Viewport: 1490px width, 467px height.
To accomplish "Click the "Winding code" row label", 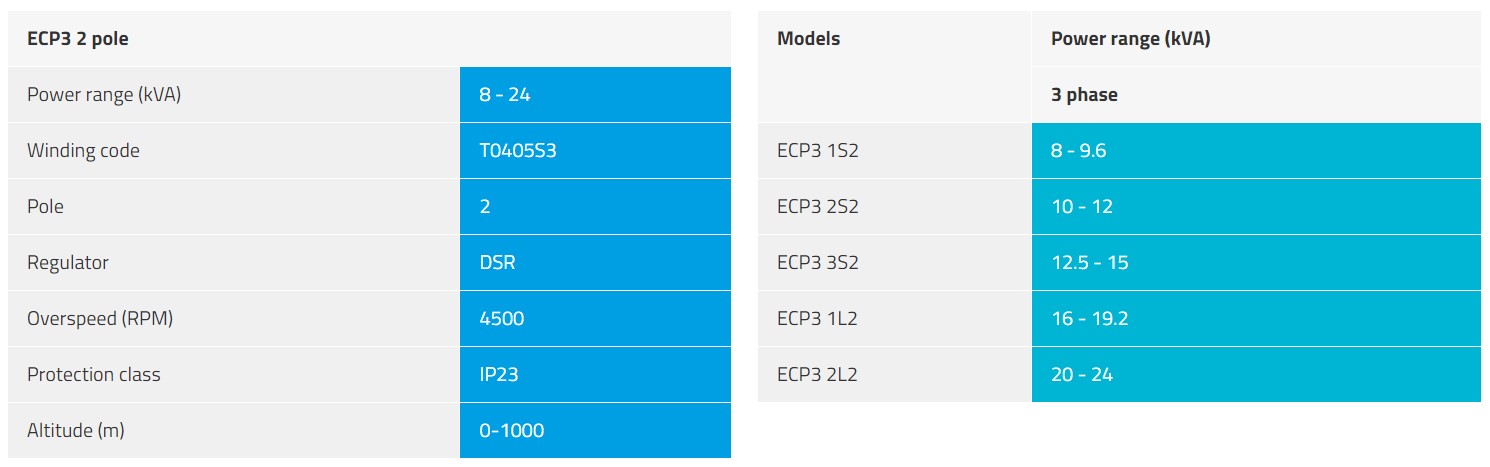I will pos(83,151).
